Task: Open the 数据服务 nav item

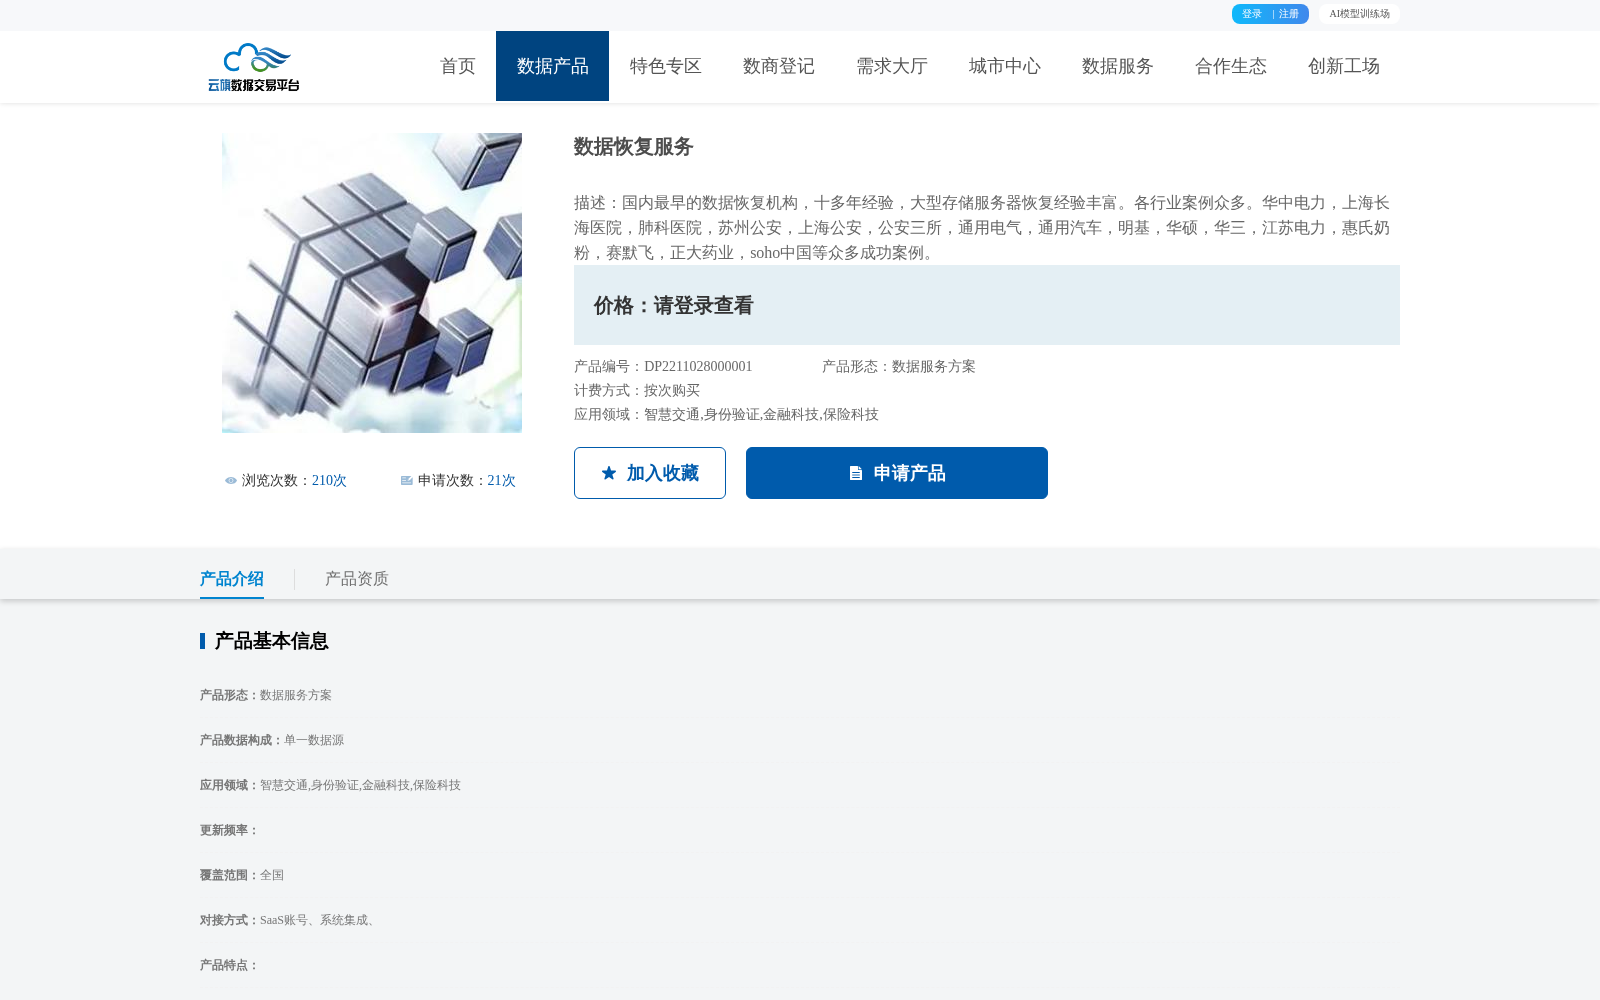Action: pos(1118,66)
